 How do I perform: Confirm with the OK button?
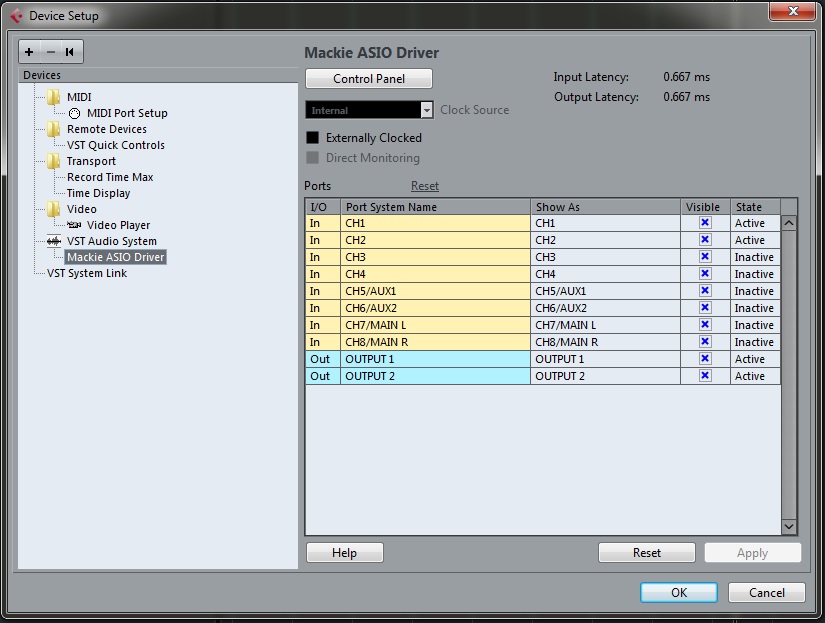click(679, 592)
